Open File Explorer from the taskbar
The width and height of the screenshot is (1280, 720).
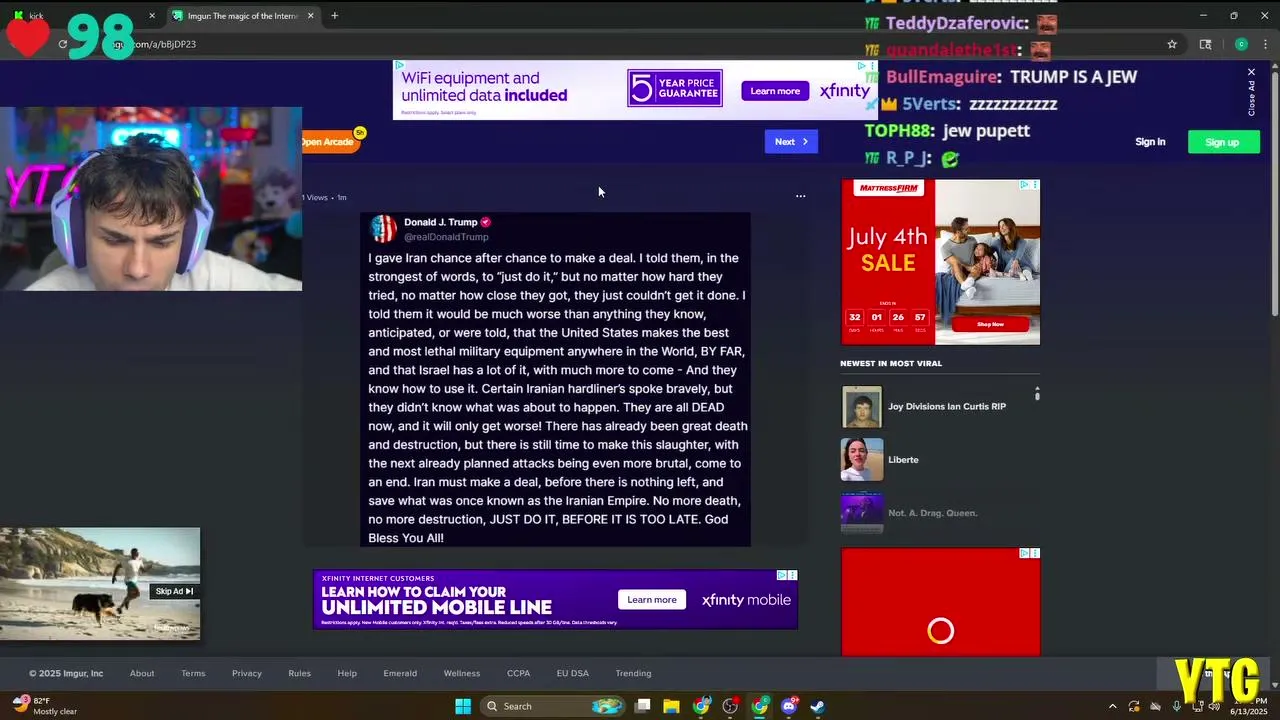672,706
